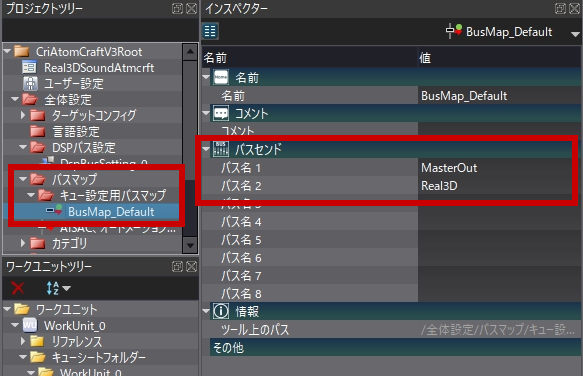This screenshot has height=376, width=583.
Task: Collapse the バスセンド inspector section
Action: point(206,149)
